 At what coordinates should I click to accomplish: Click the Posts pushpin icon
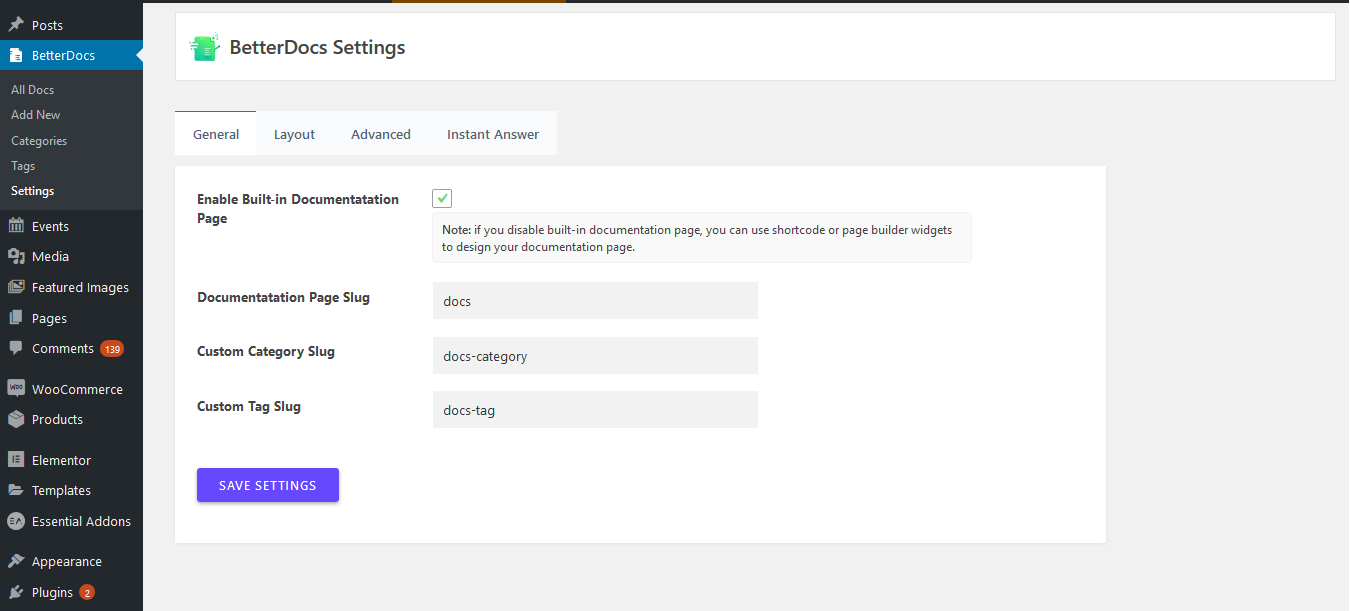[16, 25]
